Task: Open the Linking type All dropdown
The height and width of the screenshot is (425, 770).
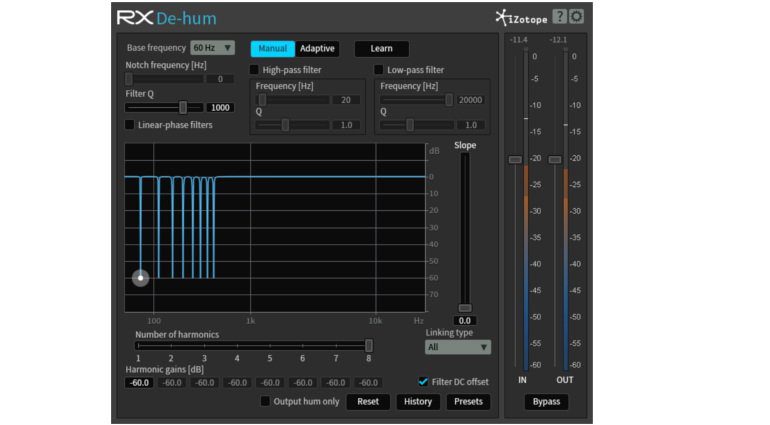Action: pos(458,347)
